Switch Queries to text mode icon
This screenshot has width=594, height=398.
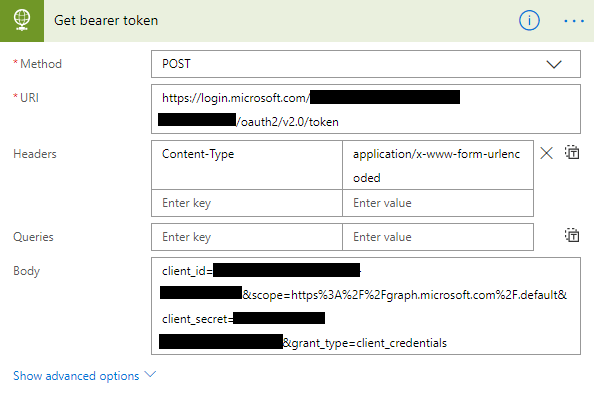tap(572, 235)
